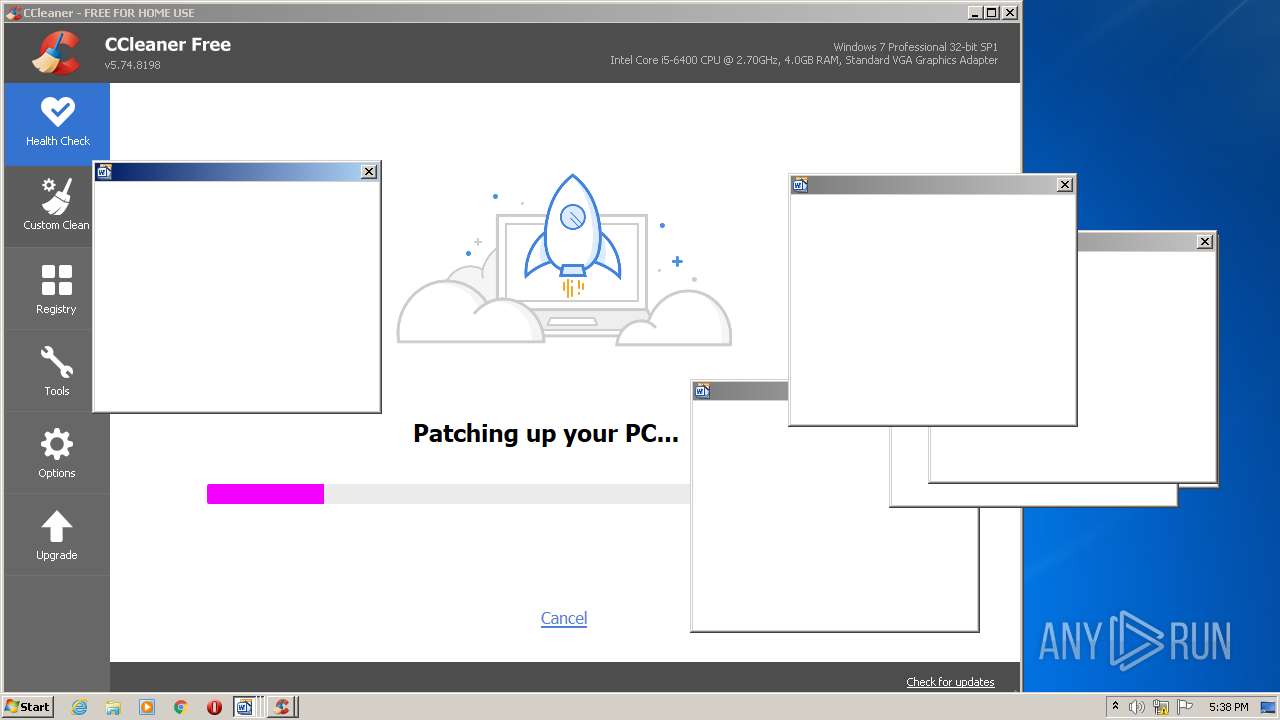This screenshot has width=1280, height=720.
Task: Close the rightmost gray-titled blank popup
Action: coord(1205,241)
